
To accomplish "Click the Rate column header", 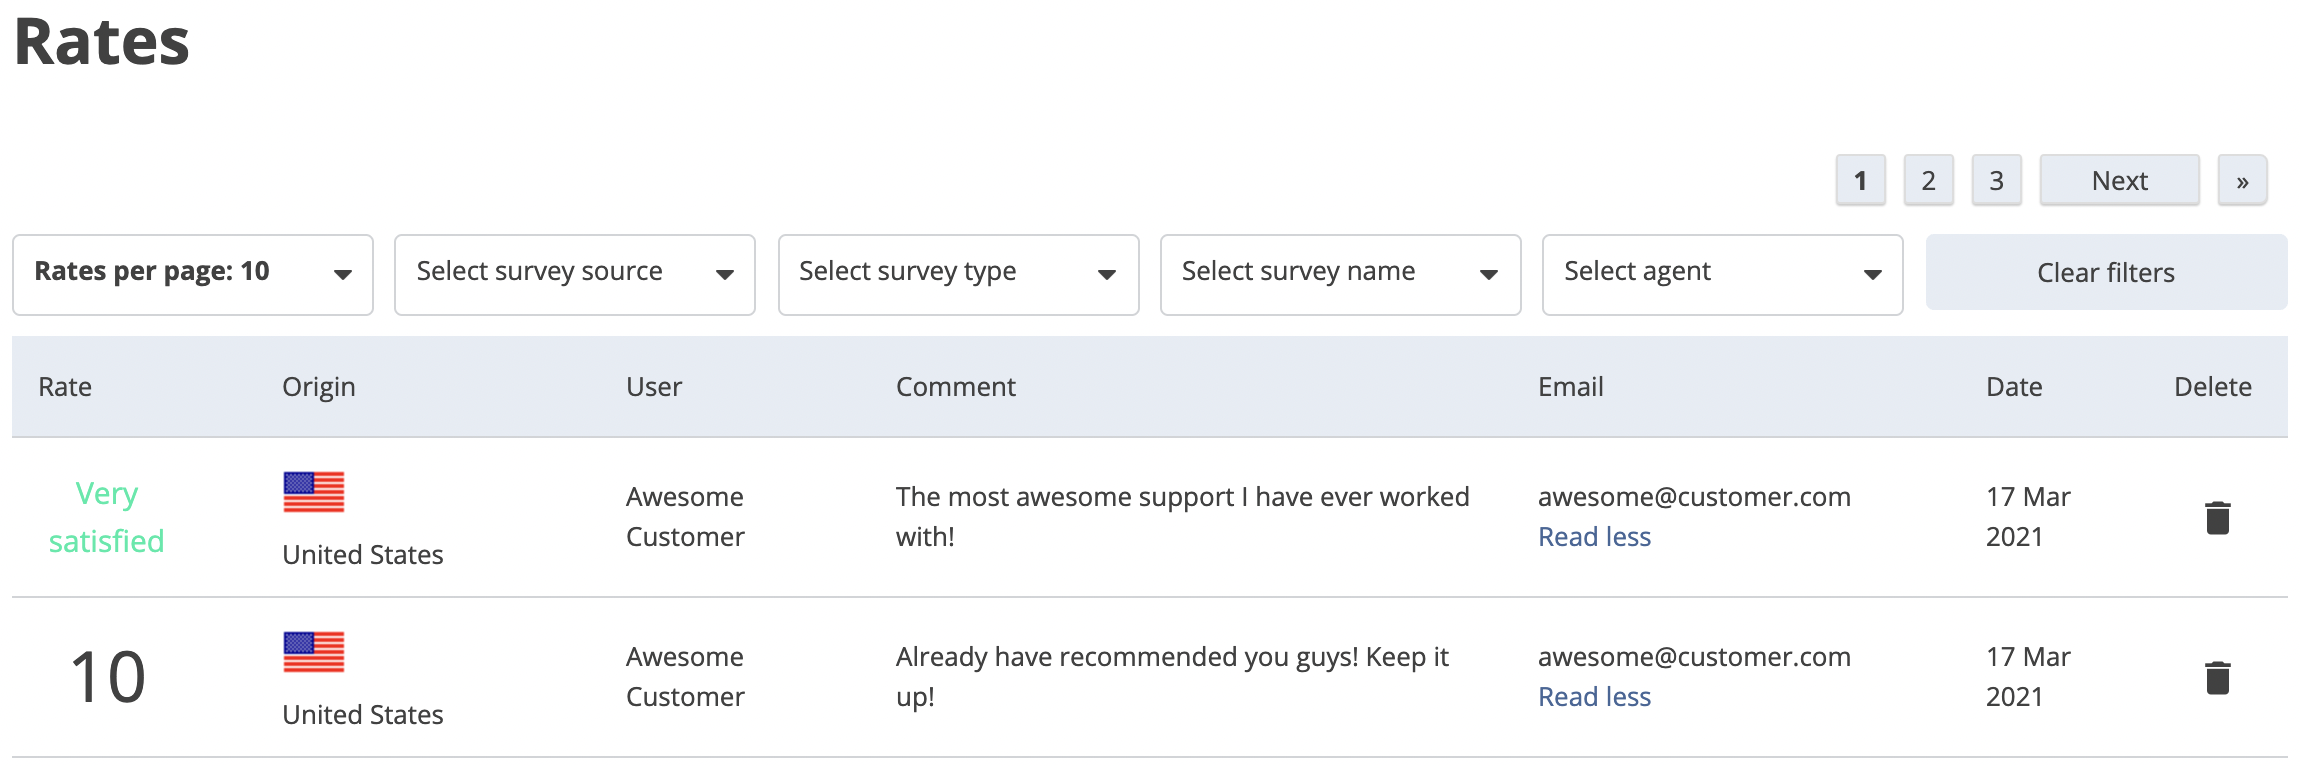I will pos(65,387).
